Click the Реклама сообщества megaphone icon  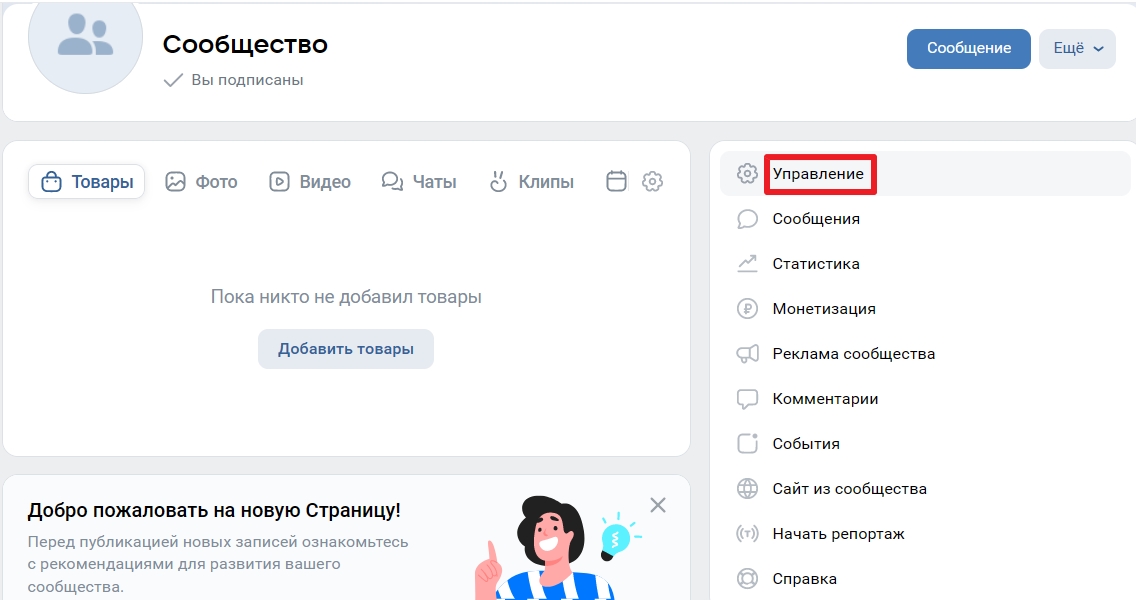click(747, 354)
